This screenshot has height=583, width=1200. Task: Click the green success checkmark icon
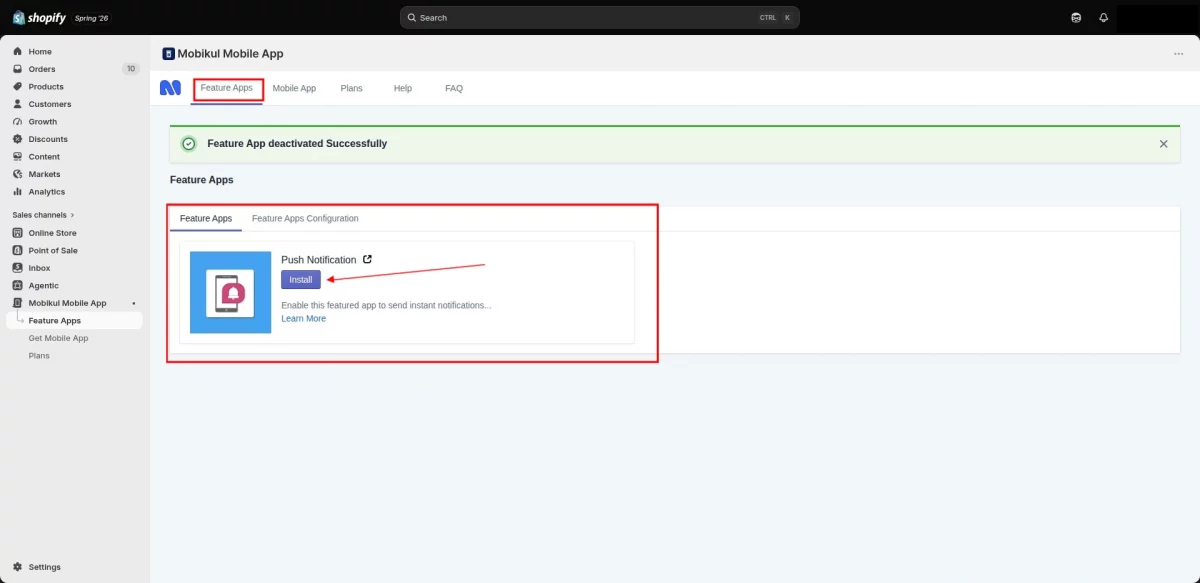[x=189, y=144]
